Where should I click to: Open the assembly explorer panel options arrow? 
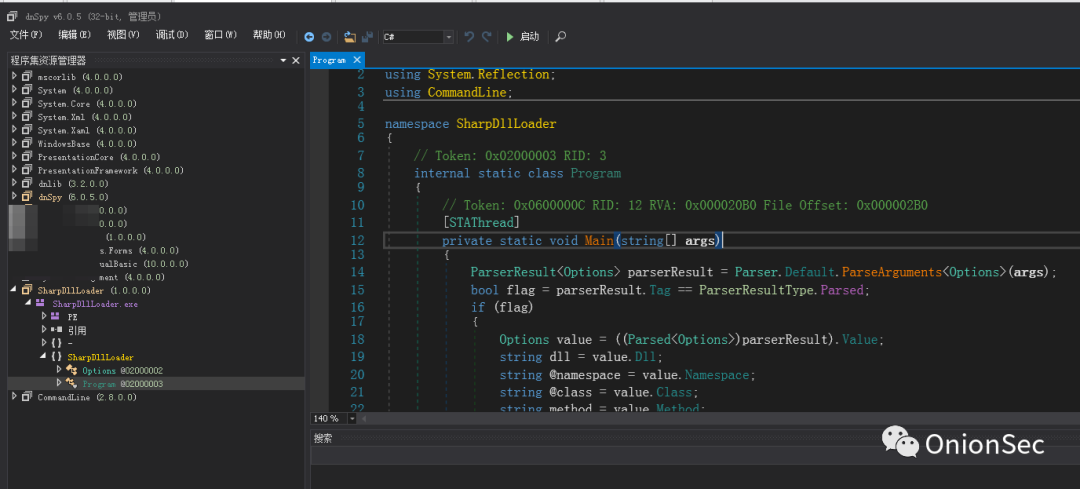pos(283,61)
